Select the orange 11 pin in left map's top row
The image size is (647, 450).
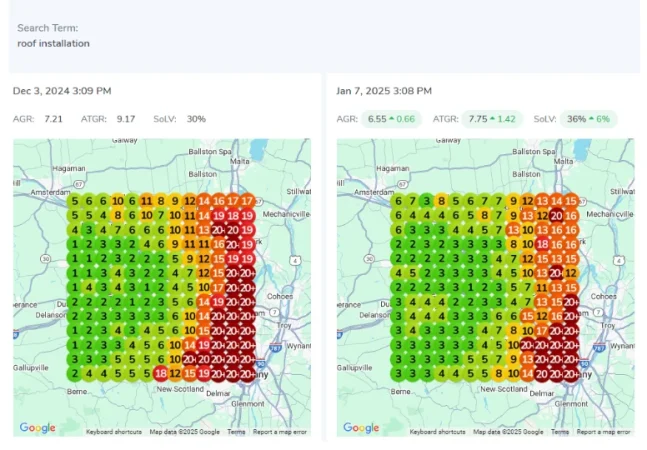[146, 200]
